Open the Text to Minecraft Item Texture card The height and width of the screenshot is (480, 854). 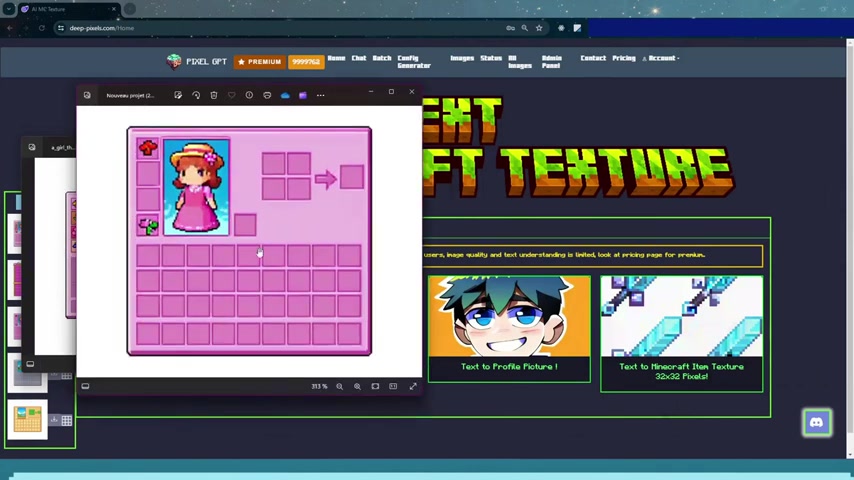click(681, 333)
